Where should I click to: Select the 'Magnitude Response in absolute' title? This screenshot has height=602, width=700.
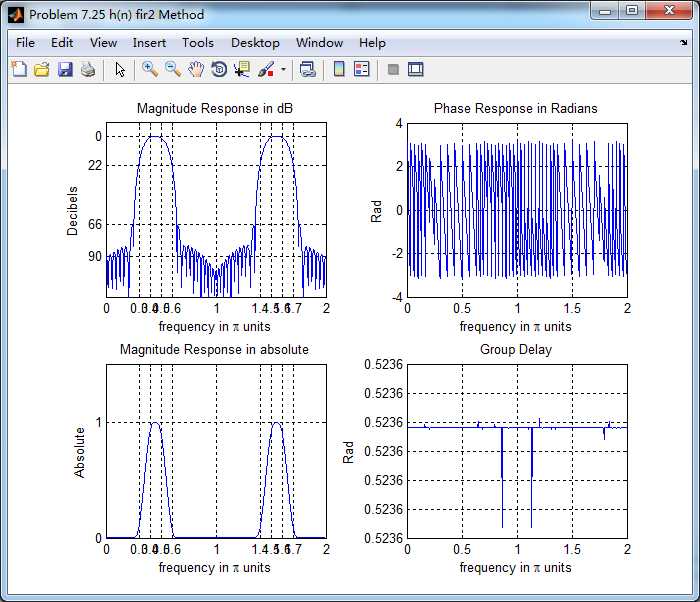[x=214, y=349]
